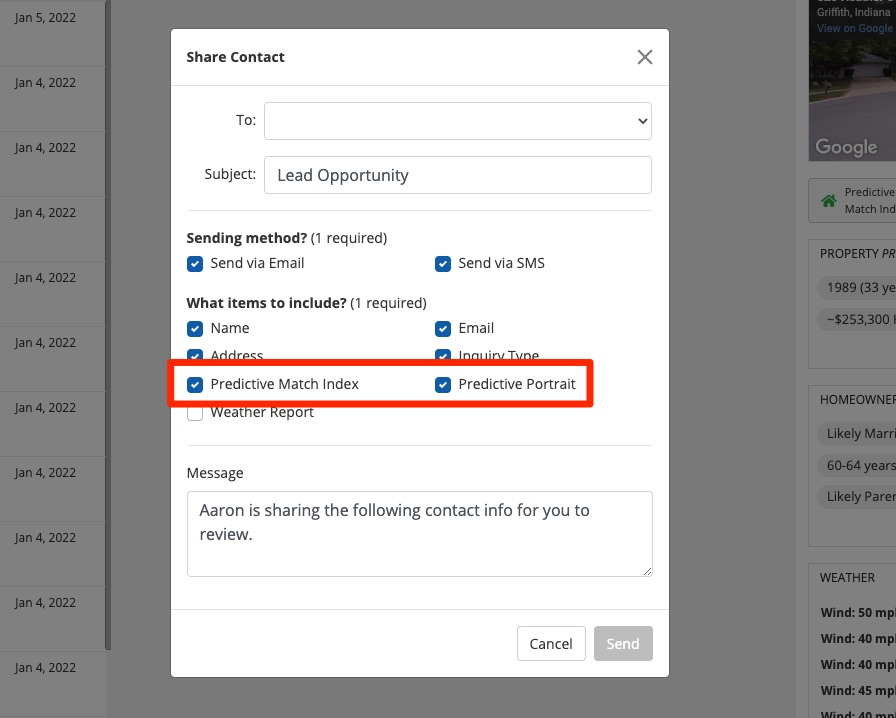
Task: Open the To recipient dropdown
Action: pos(458,120)
